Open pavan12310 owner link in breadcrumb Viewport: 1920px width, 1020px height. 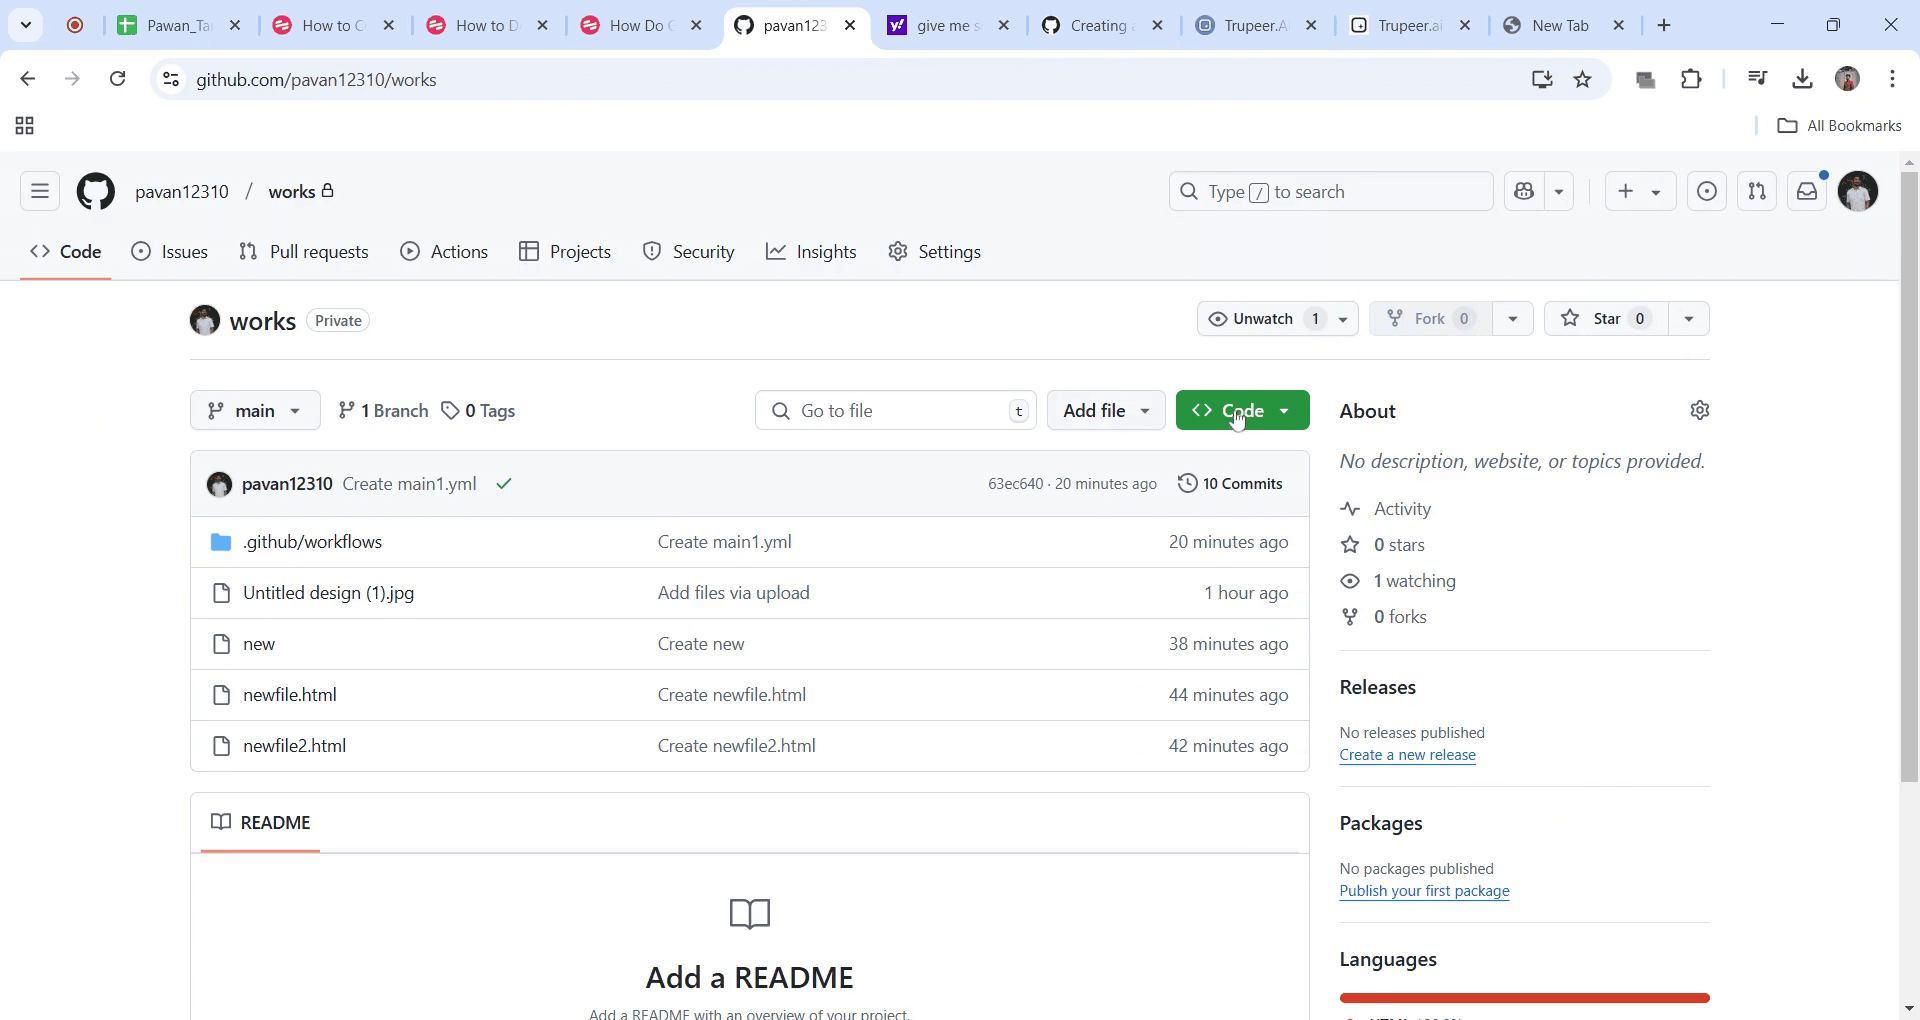point(182,191)
